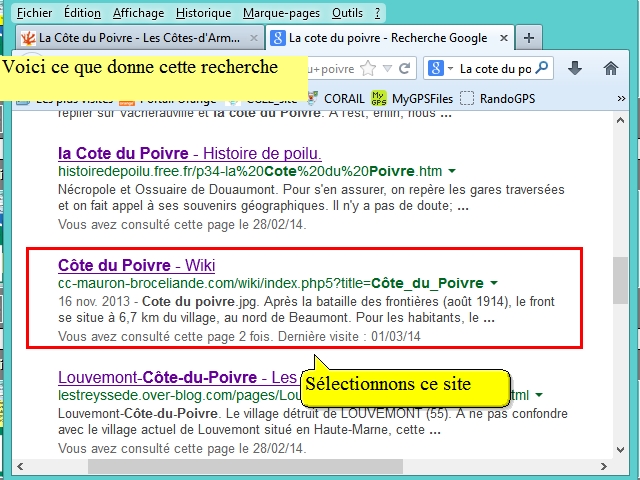Click the search box containing La cote du po
640x480 pixels.
[494, 68]
